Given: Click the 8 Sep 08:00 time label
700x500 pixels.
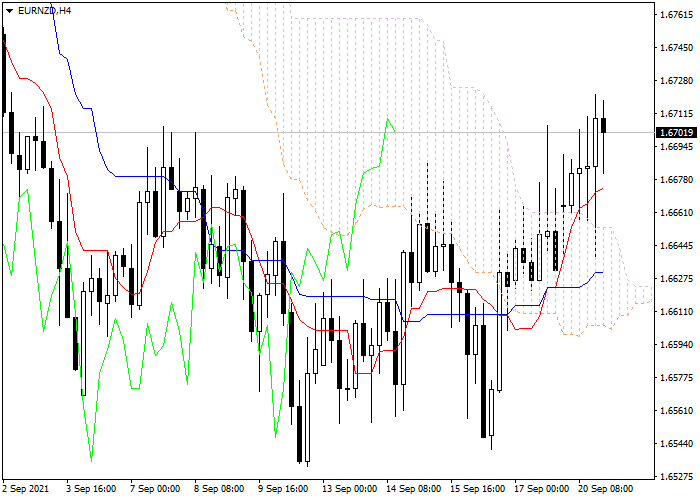Looking at the screenshot, I should coord(219,489).
